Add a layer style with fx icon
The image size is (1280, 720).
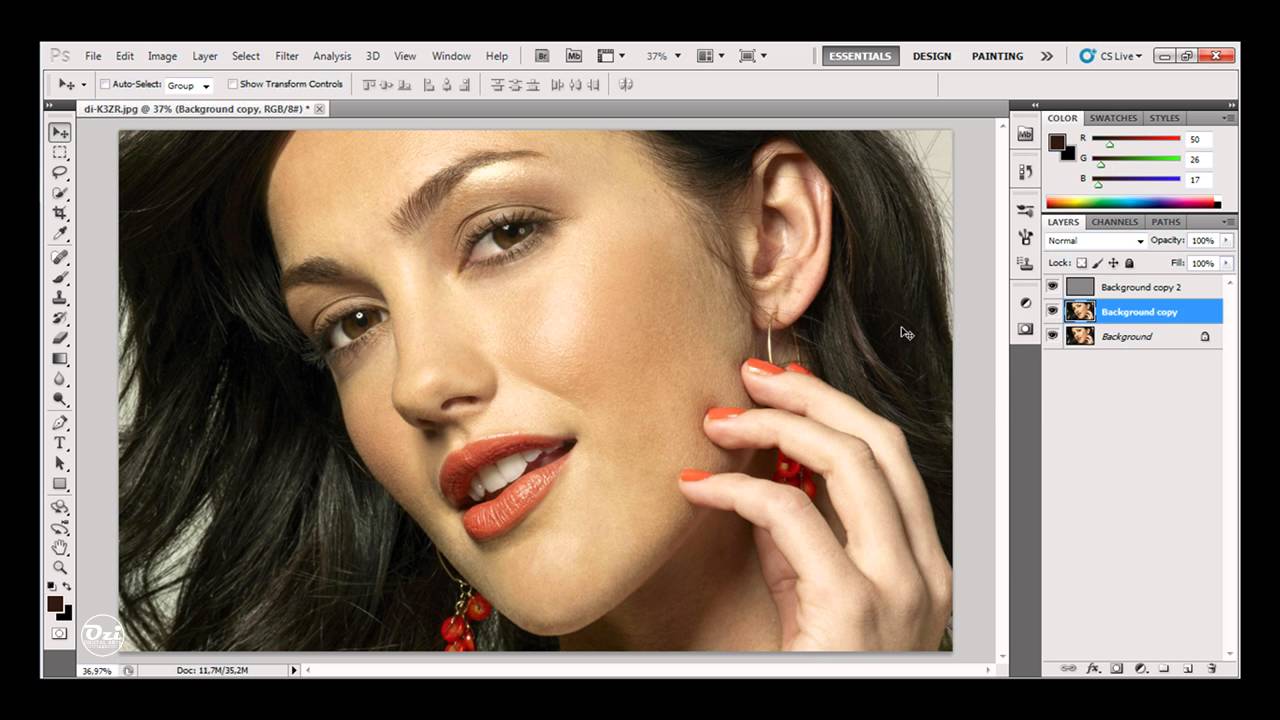1093,668
